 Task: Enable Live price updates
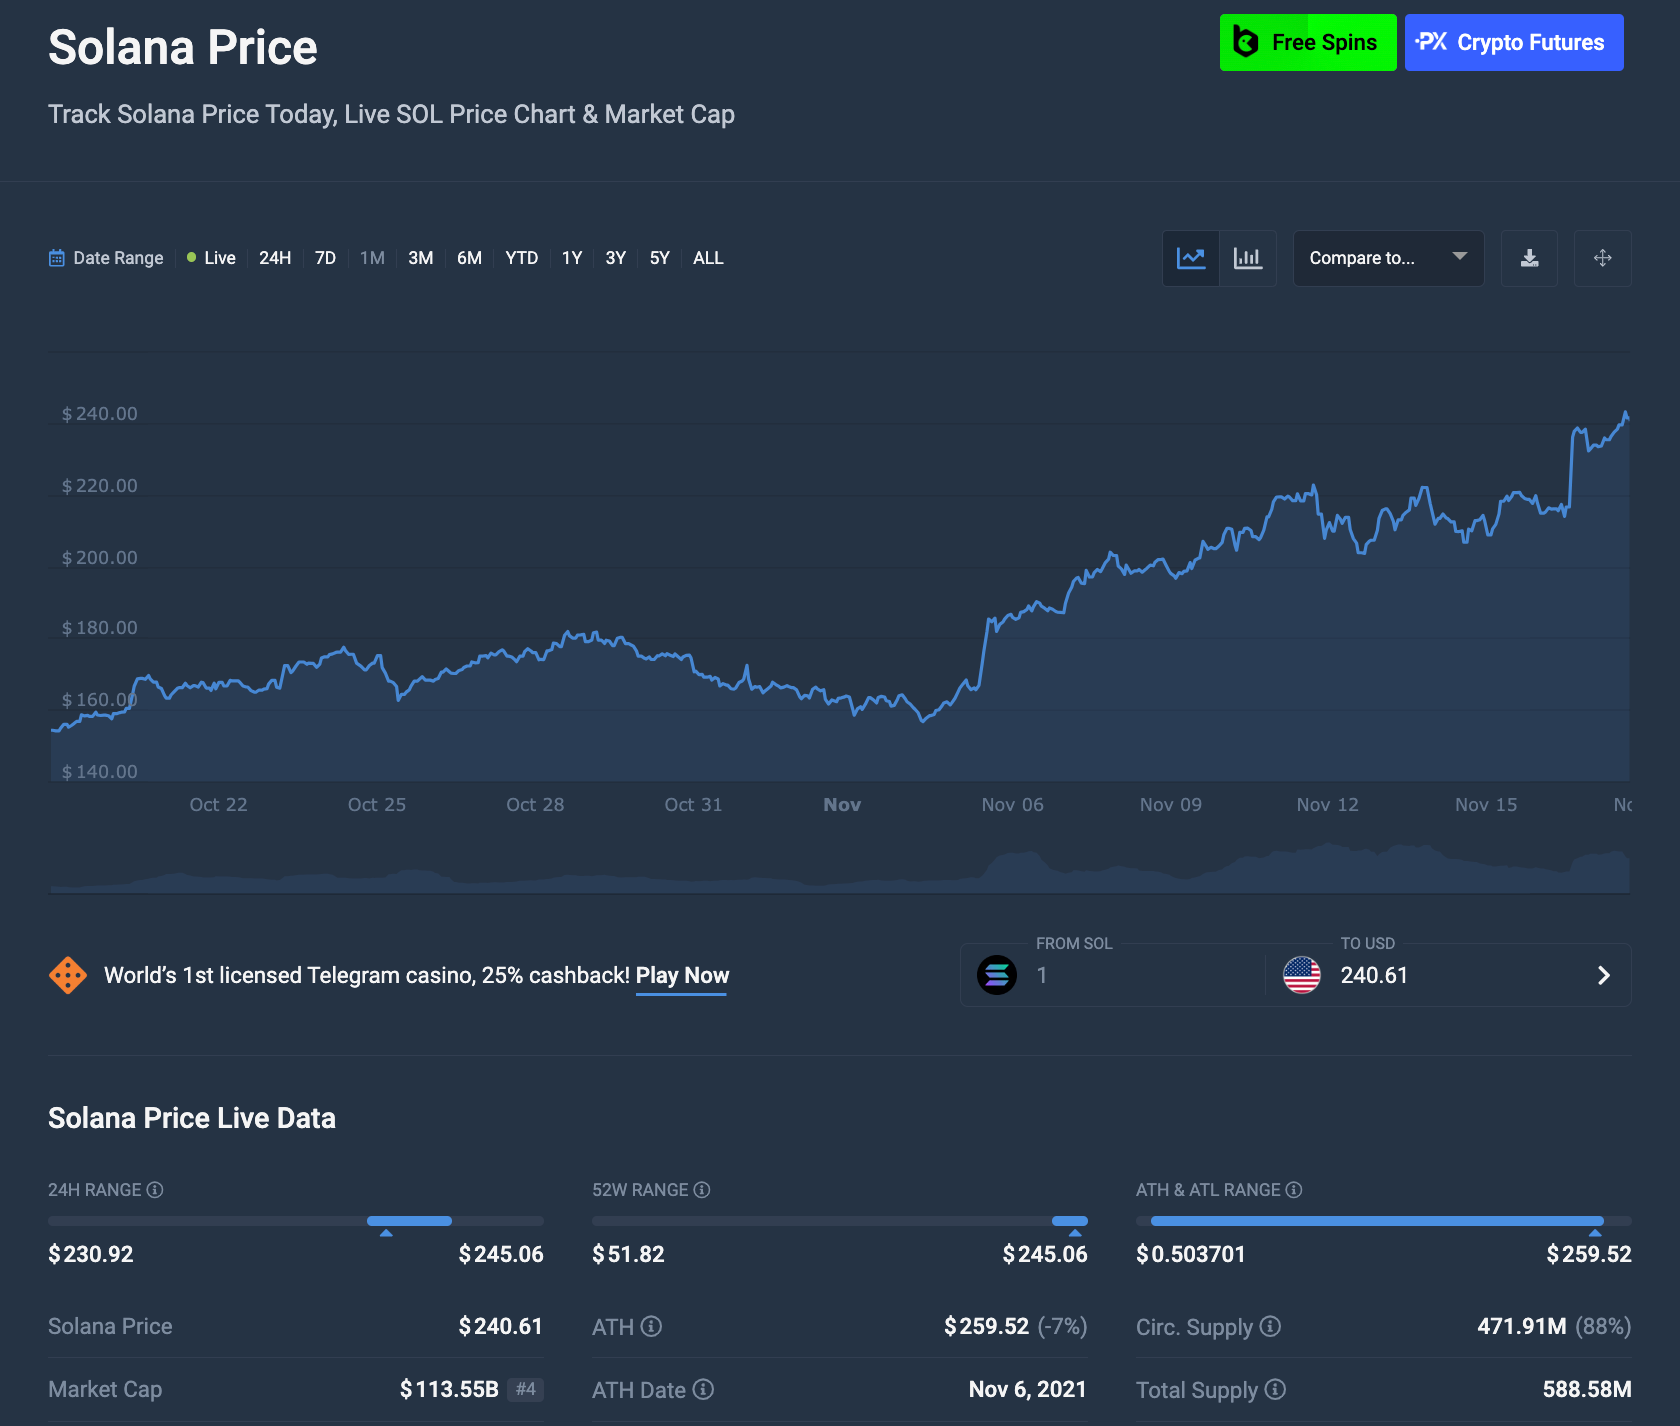[211, 258]
